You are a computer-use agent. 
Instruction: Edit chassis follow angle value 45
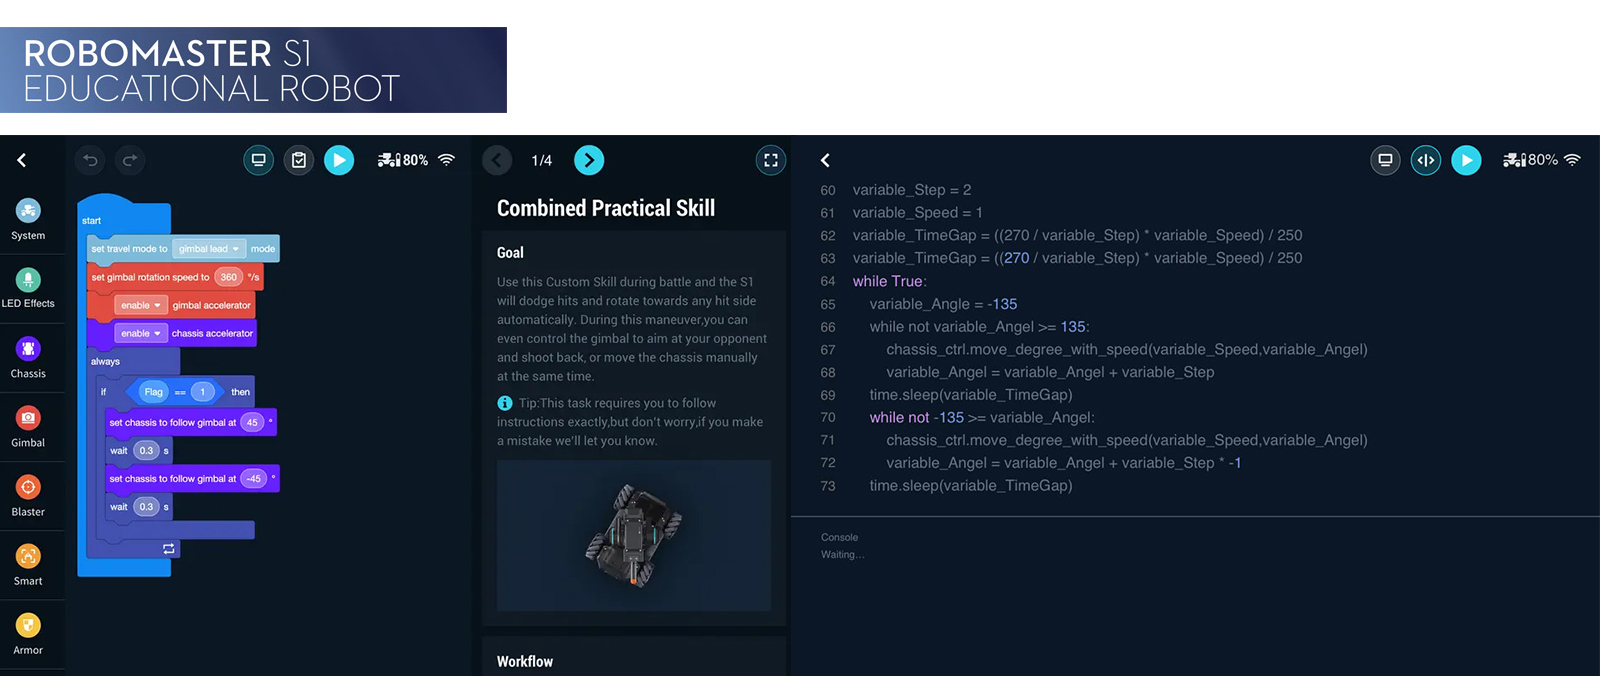tap(252, 422)
